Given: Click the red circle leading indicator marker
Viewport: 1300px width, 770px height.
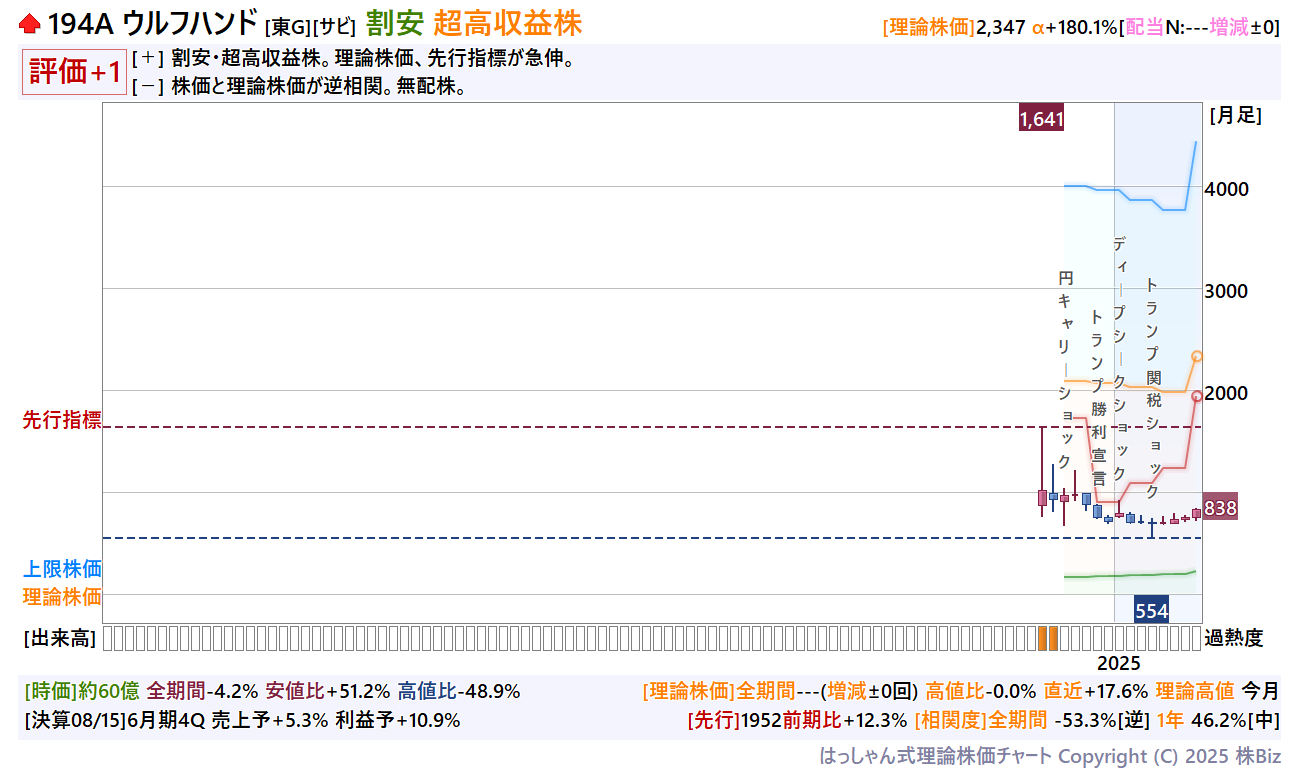Looking at the screenshot, I should coord(1197,396).
